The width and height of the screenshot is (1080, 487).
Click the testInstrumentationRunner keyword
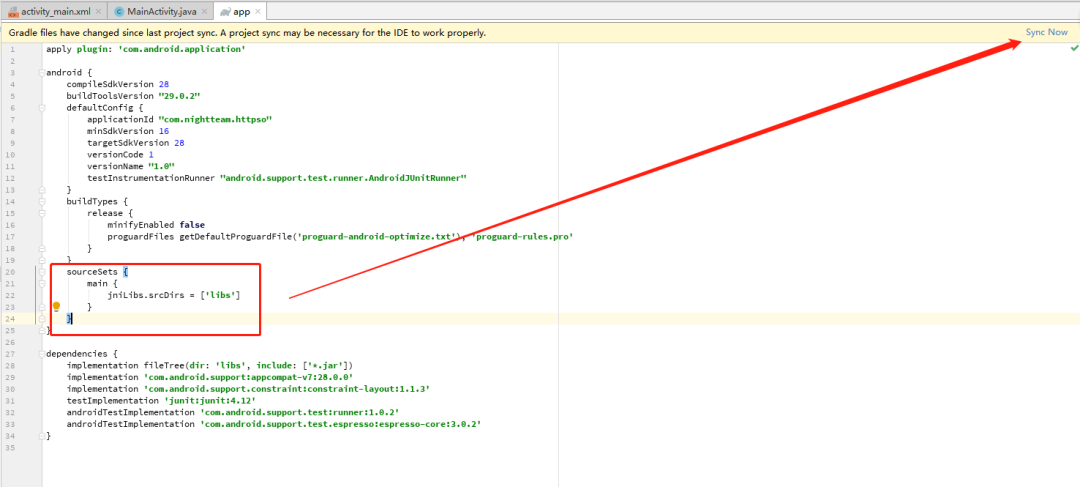pyautogui.click(x=152, y=178)
